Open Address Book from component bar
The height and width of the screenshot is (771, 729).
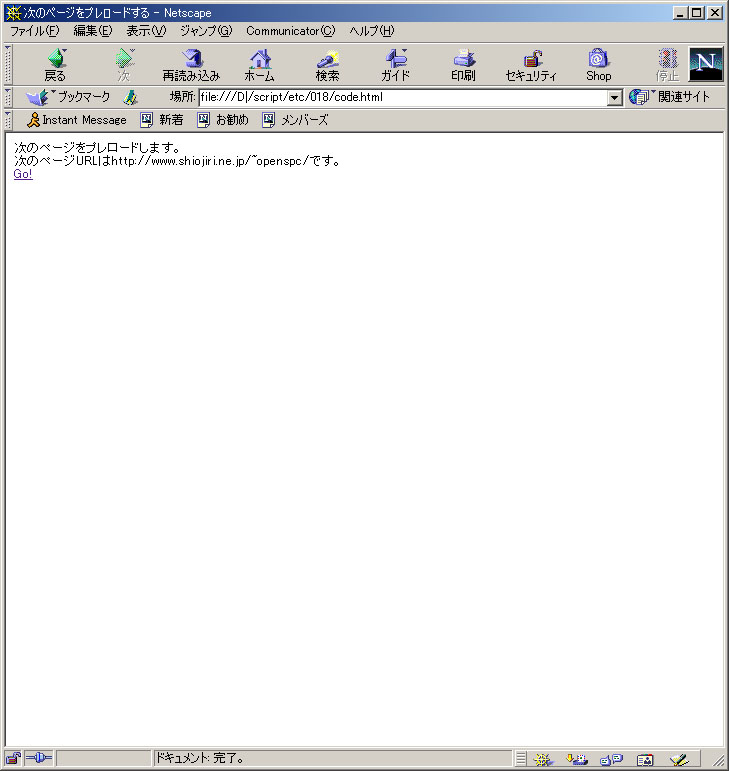[x=645, y=760]
